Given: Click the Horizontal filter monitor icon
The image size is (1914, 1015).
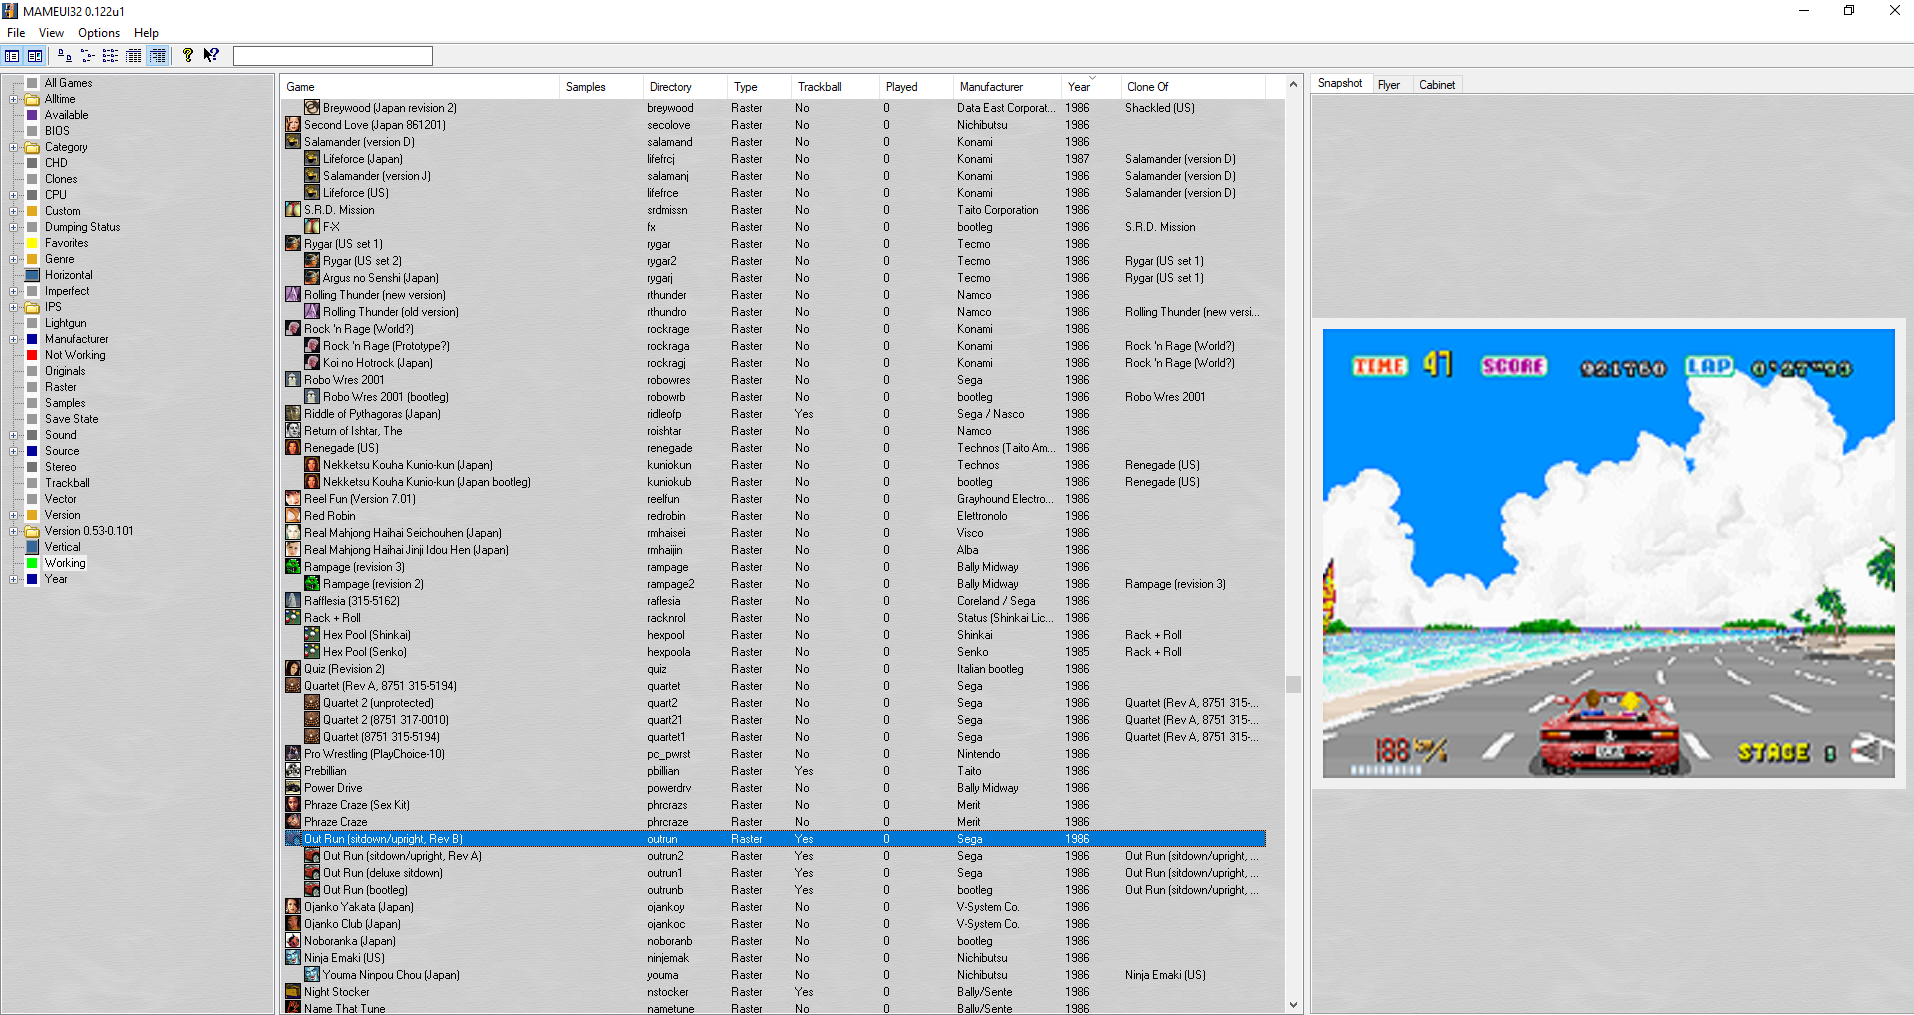Looking at the screenshot, I should click(32, 275).
